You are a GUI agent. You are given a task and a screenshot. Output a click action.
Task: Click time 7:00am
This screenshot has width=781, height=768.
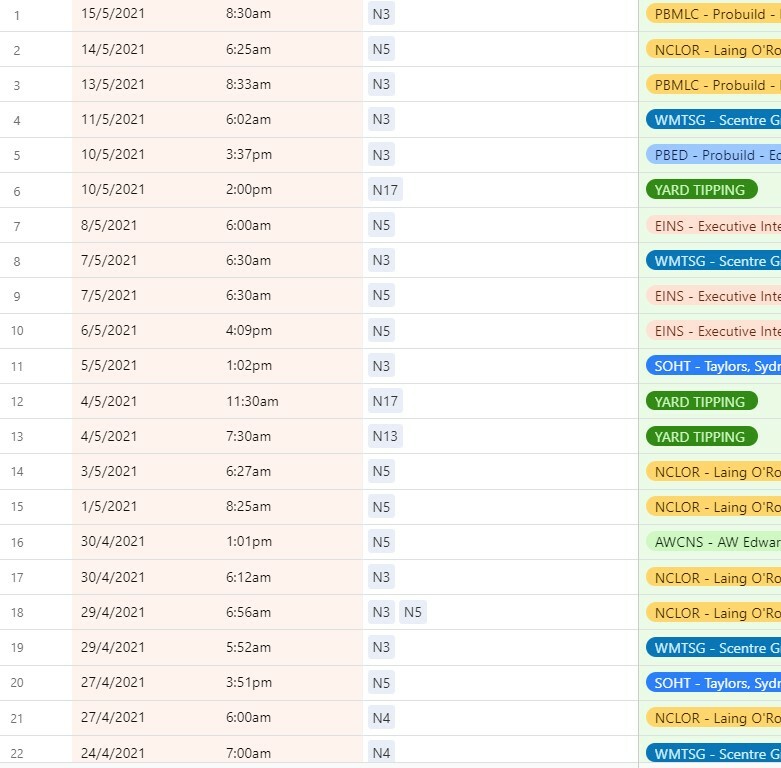click(248, 753)
